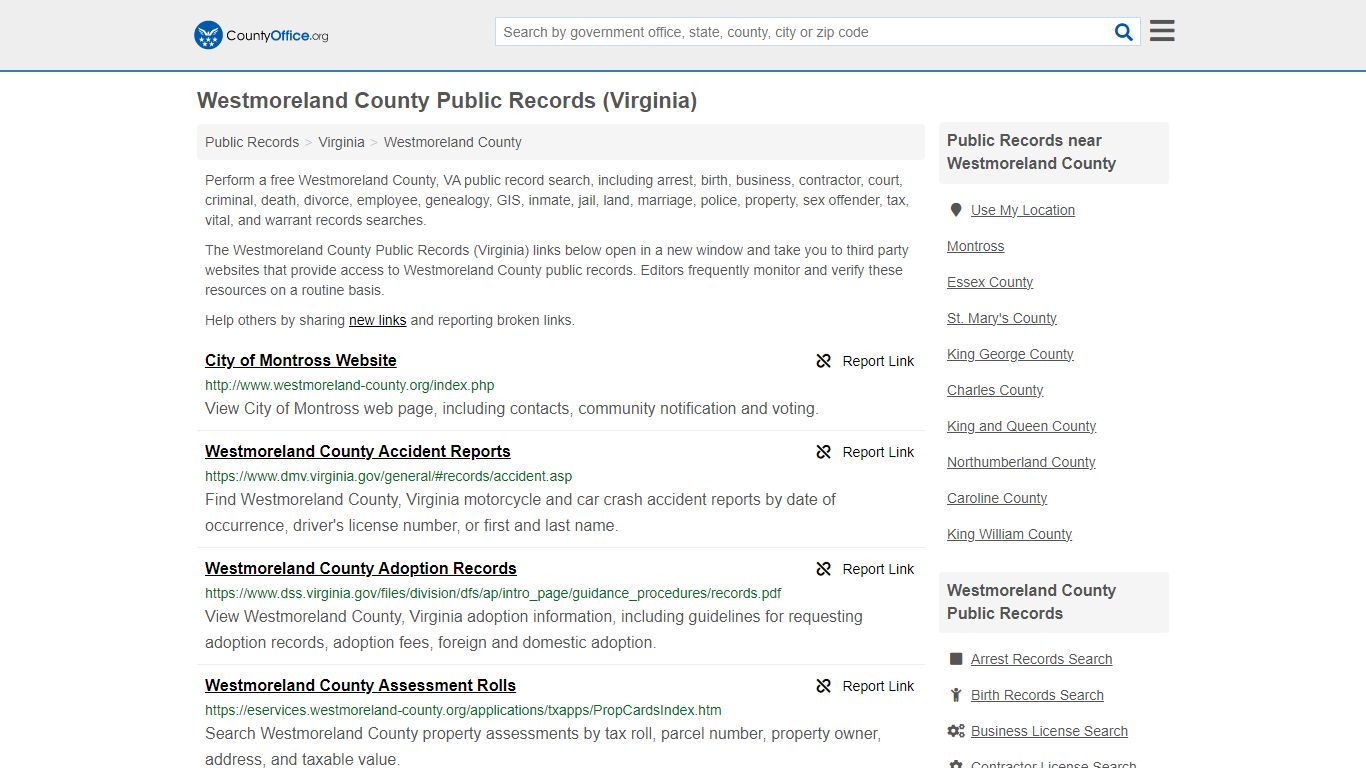Open westmoreland-county.org index.php URL

[350, 385]
